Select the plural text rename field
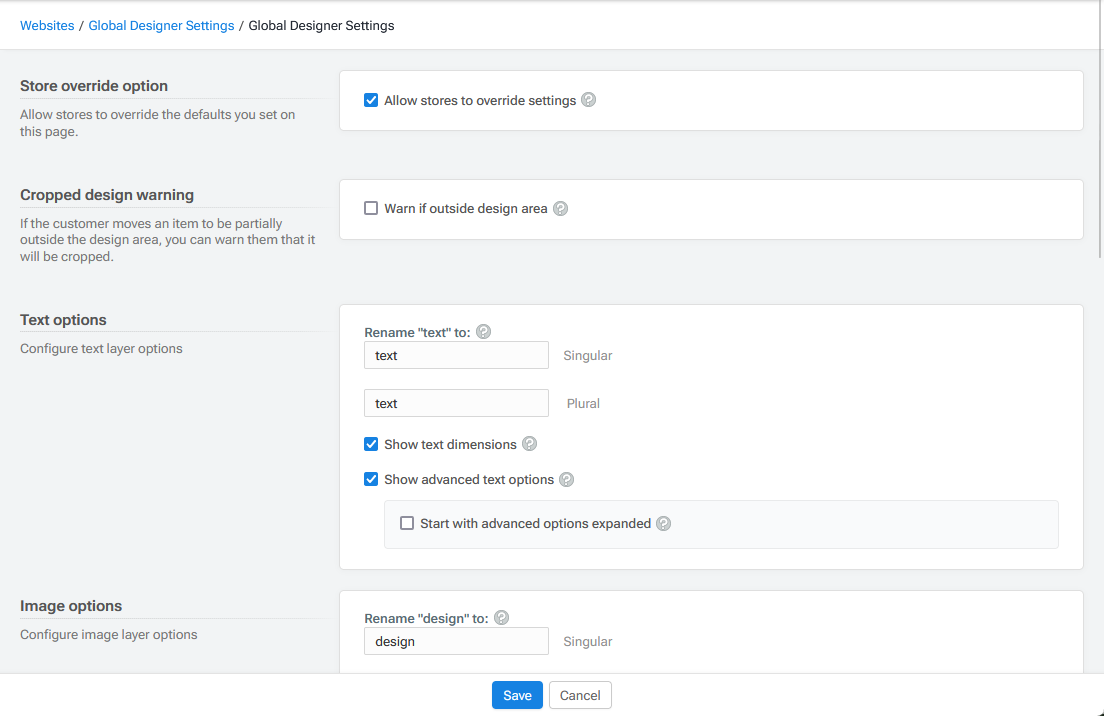 tap(456, 403)
